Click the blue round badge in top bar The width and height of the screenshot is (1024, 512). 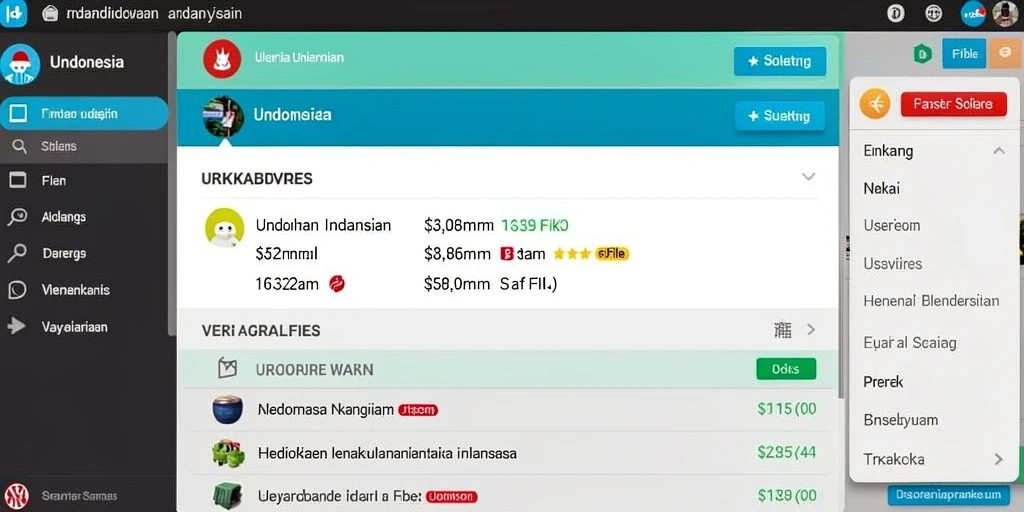973,14
